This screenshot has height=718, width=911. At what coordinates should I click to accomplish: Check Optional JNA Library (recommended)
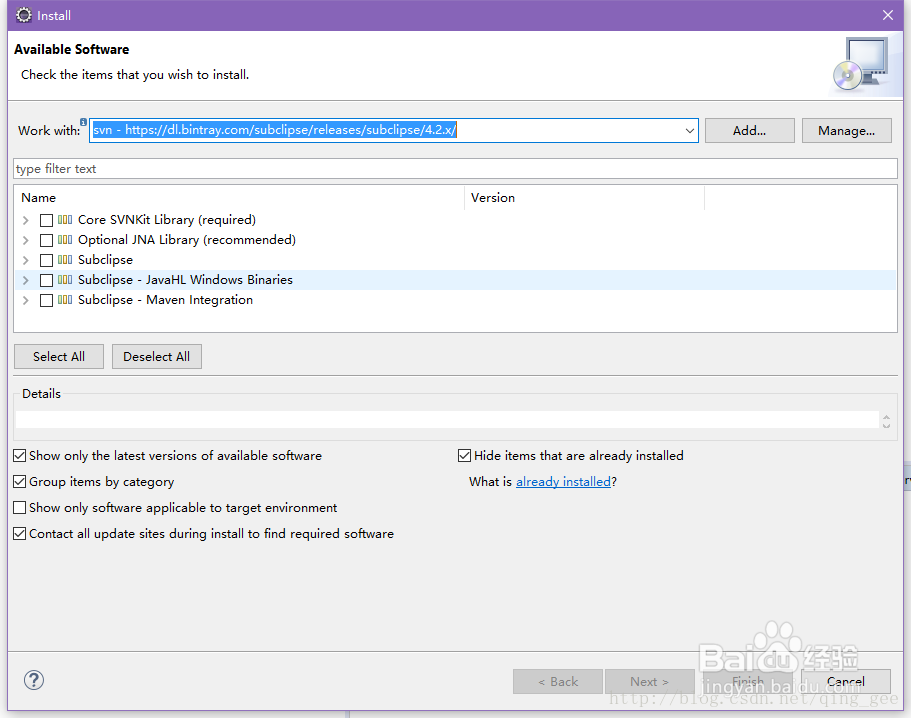[46, 240]
